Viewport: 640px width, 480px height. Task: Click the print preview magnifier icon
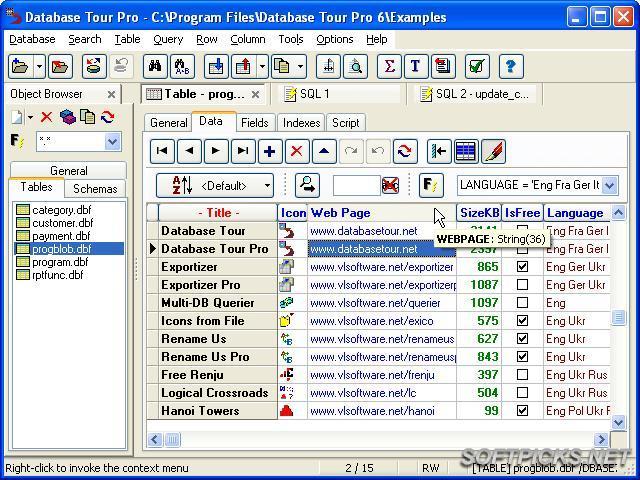coord(356,66)
